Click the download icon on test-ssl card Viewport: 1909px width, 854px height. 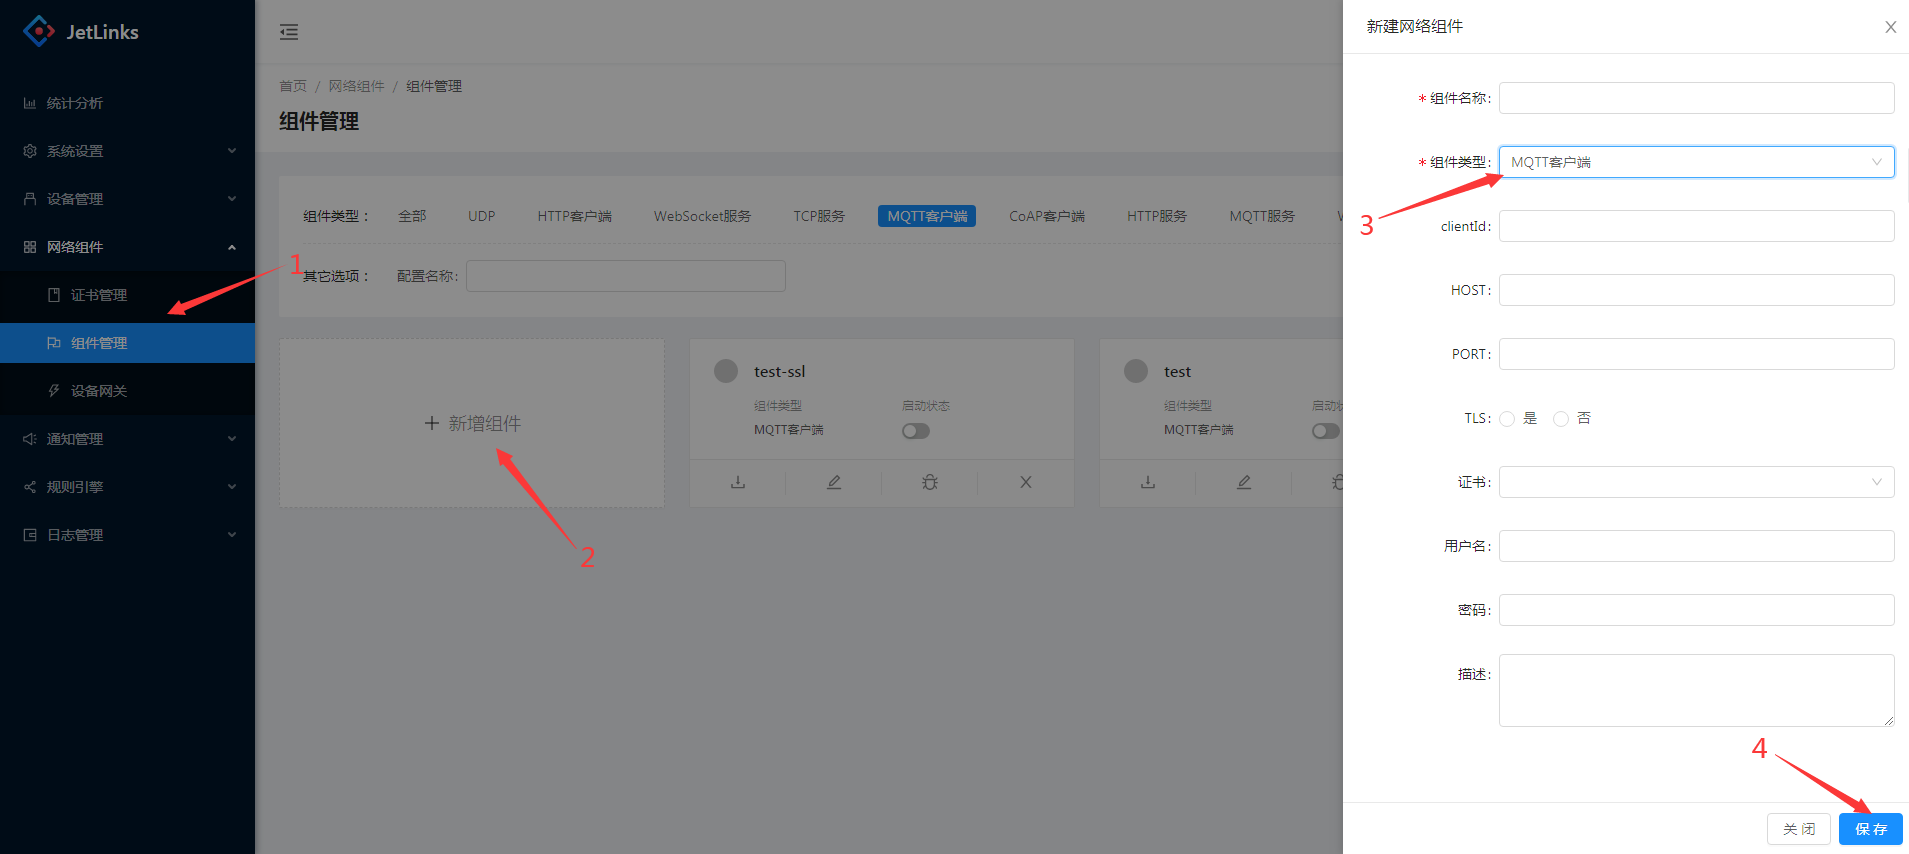738,482
